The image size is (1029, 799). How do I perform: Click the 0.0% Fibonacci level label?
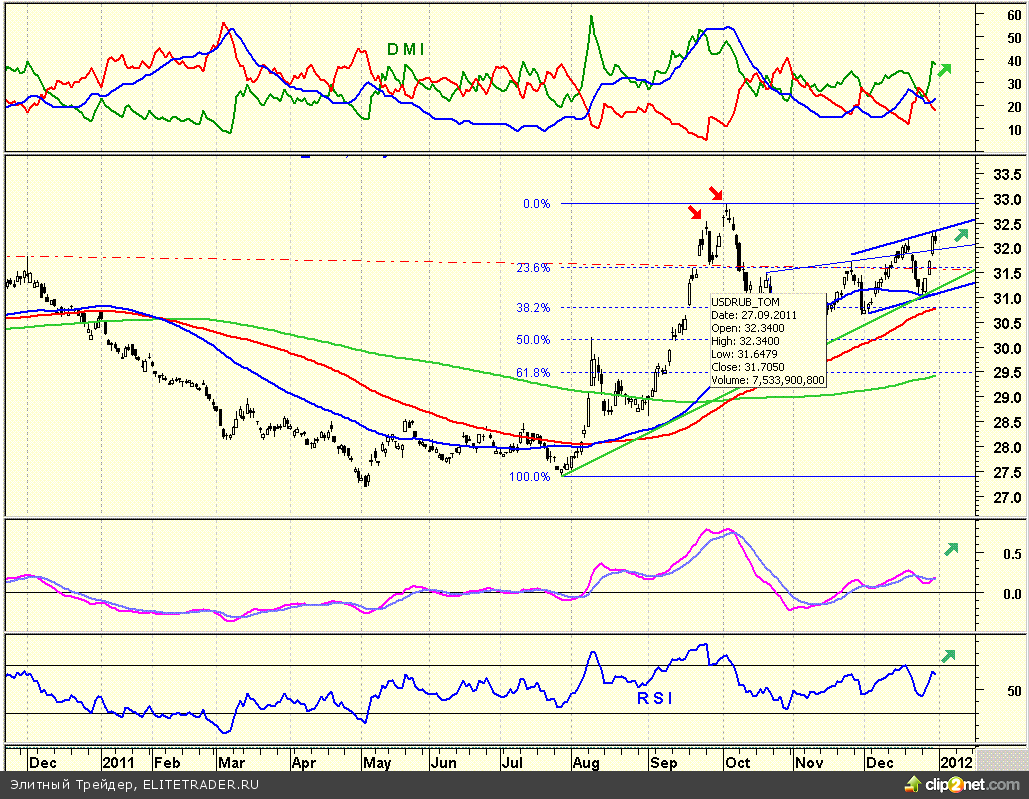537,204
